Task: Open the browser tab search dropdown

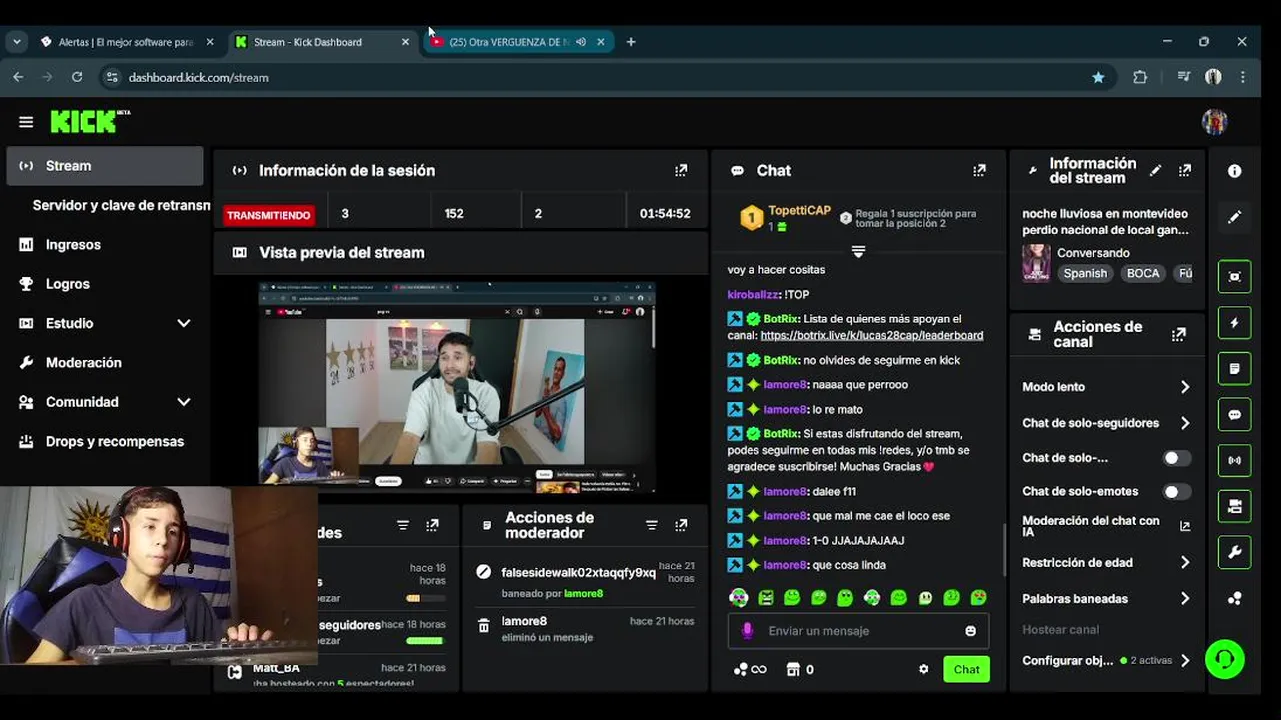Action: point(17,42)
